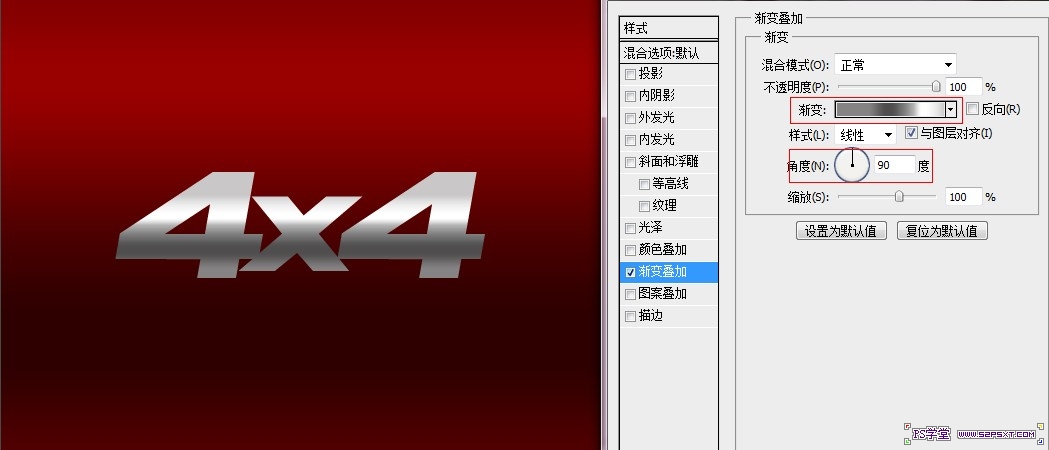Click the 不透明度 opacity slider handle
Image resolution: width=1049 pixels, height=450 pixels.
tap(936, 86)
